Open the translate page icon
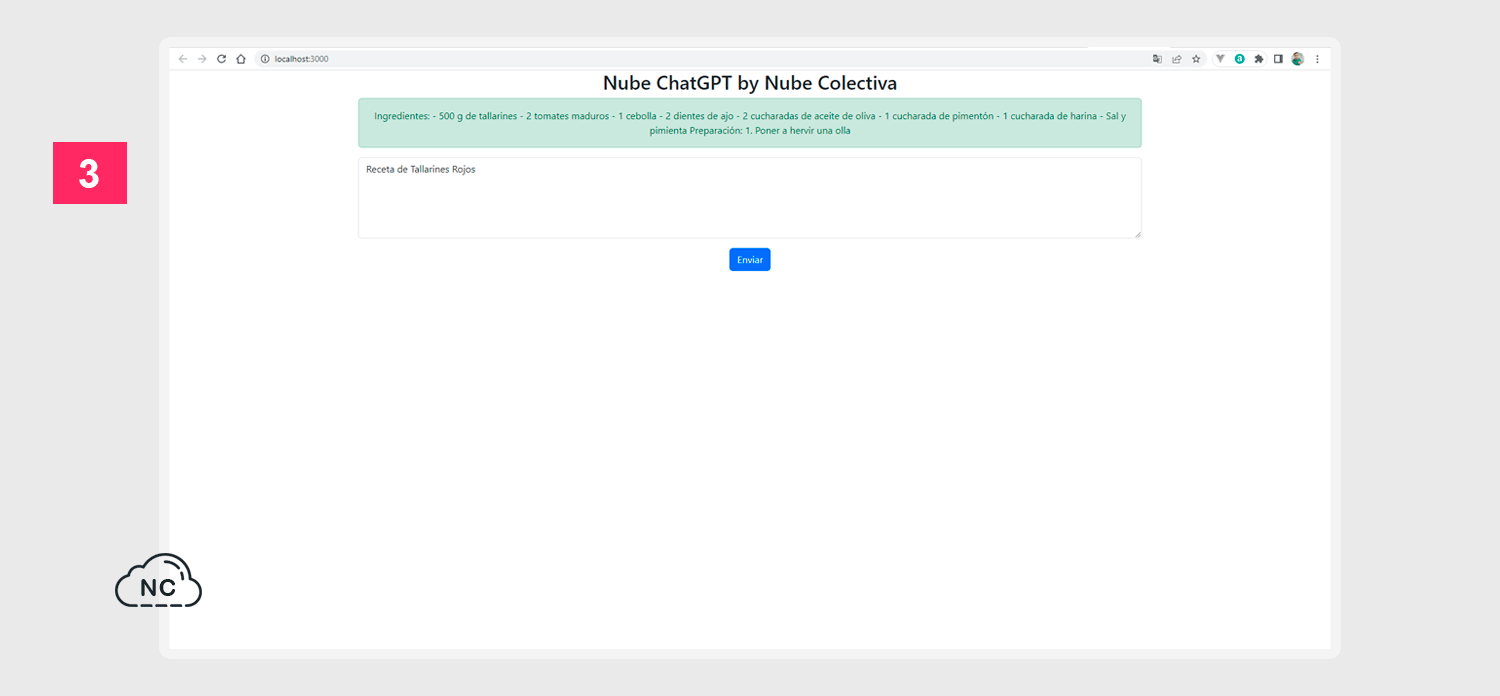 [1157, 59]
